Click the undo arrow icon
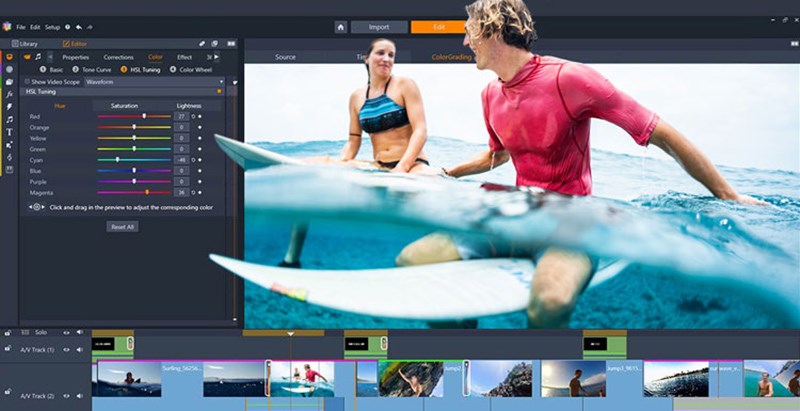 pos(78,27)
